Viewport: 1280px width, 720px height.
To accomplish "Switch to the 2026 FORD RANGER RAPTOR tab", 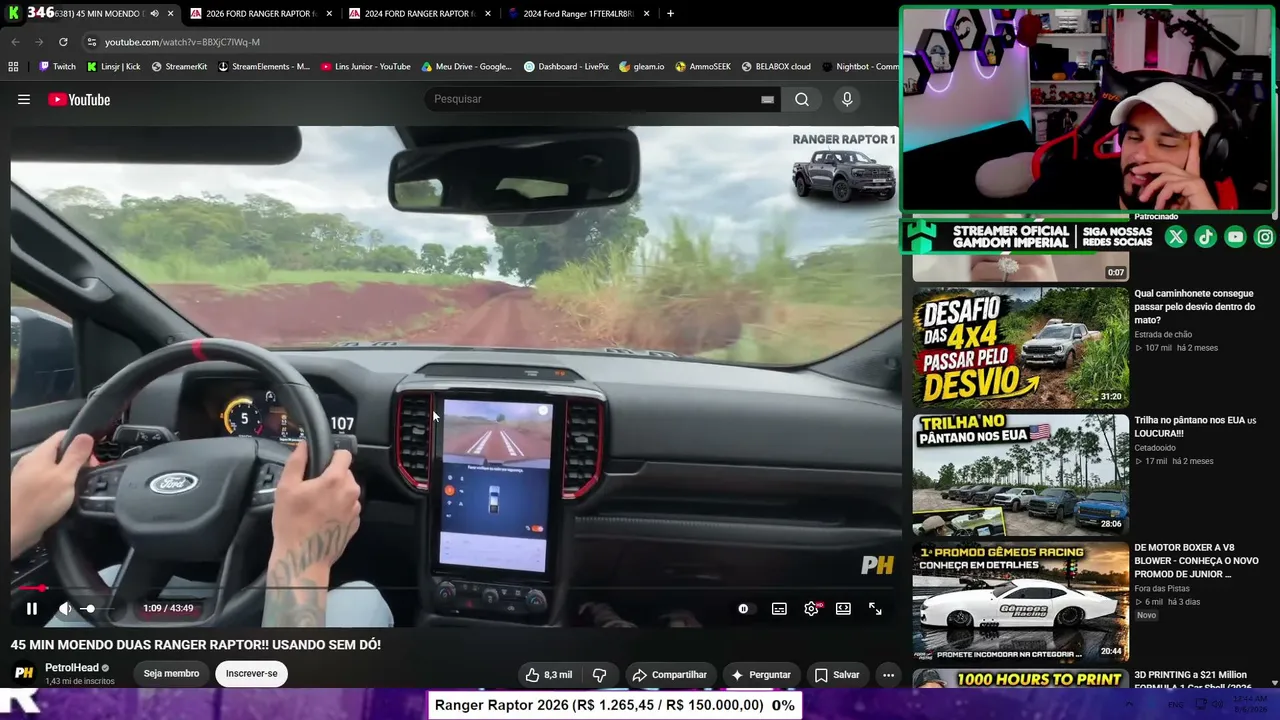I will pyautogui.click(x=260, y=14).
